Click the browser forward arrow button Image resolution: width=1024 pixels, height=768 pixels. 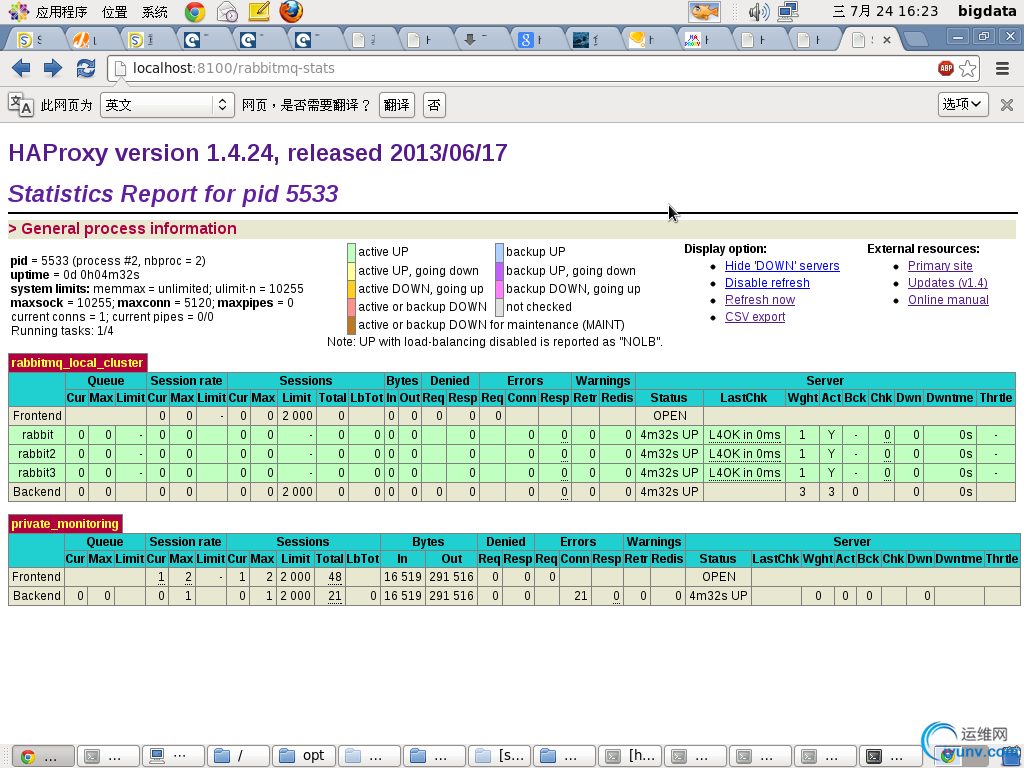(53, 68)
